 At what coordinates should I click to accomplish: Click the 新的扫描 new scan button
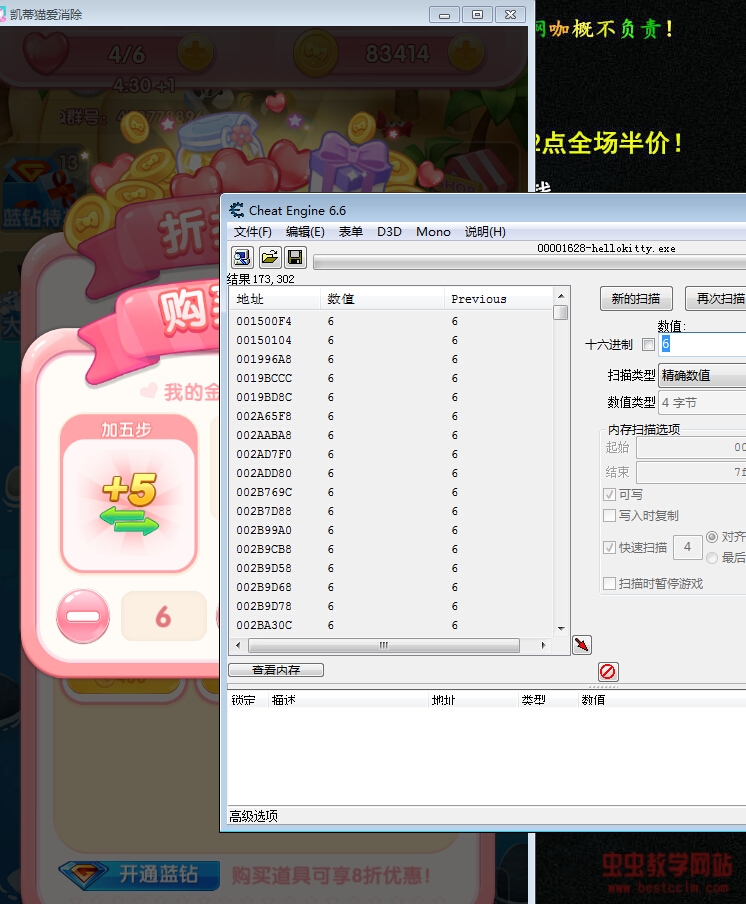coord(636,299)
